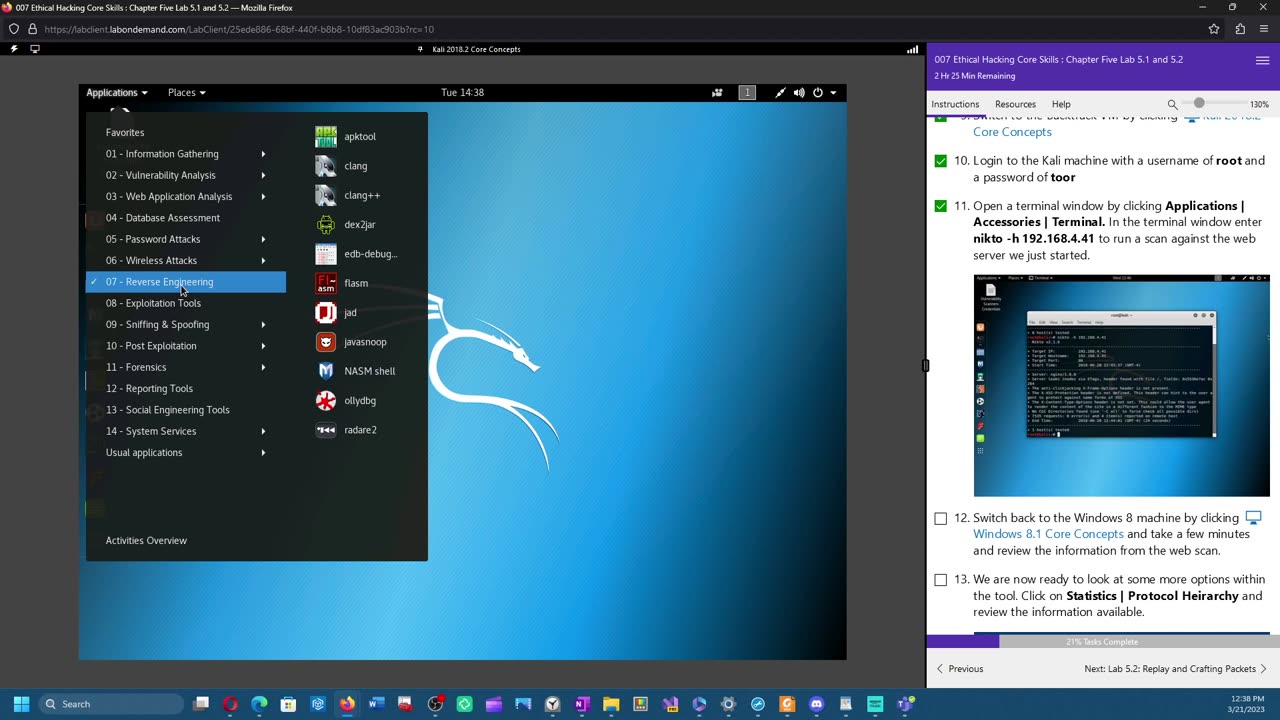The width and height of the screenshot is (1280, 720).
Task: Open Activities Overview
Action: [x=146, y=541]
